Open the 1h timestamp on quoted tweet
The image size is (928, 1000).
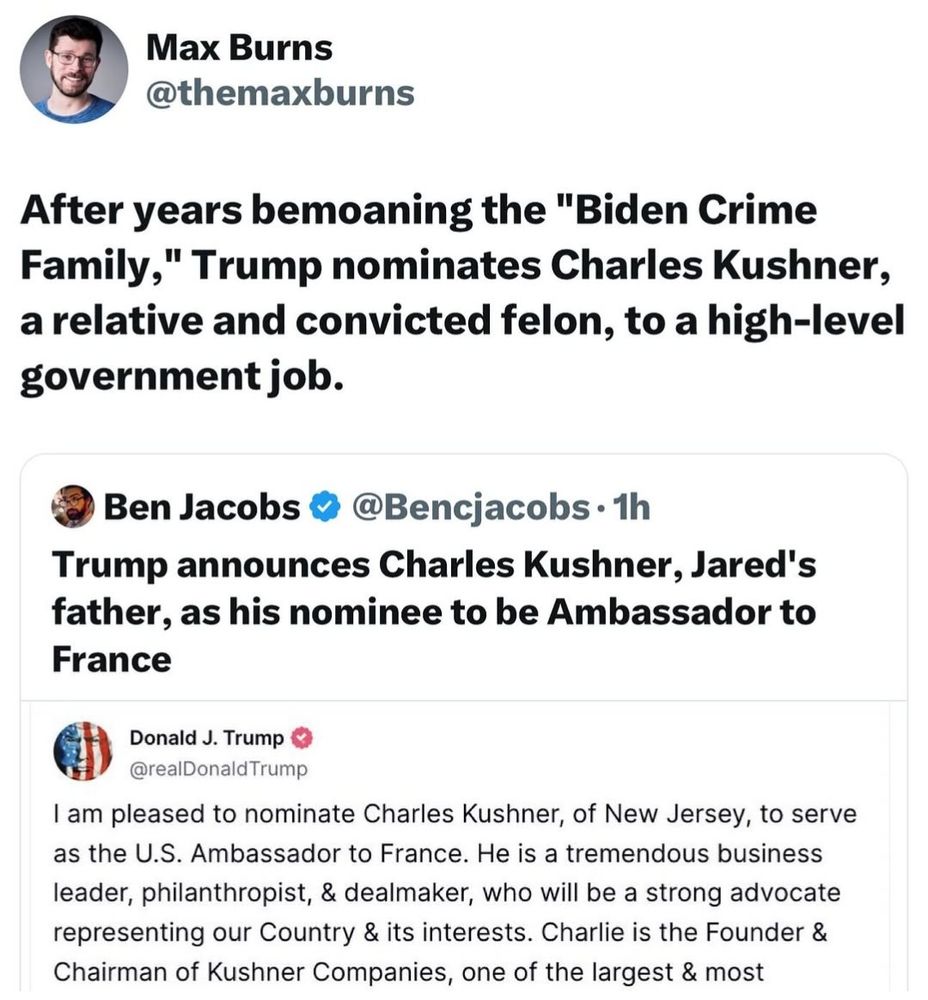[630, 508]
